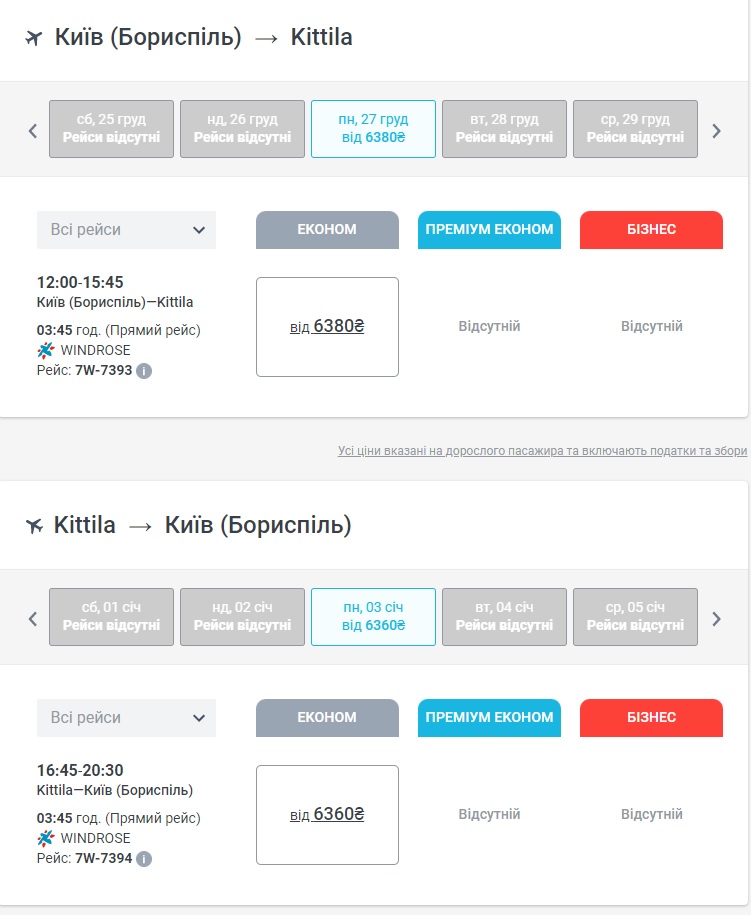Viewport: 751px width, 915px height.
Task: Show earlier dates for Kittila–Kyiv return
Action: [x=32, y=618]
